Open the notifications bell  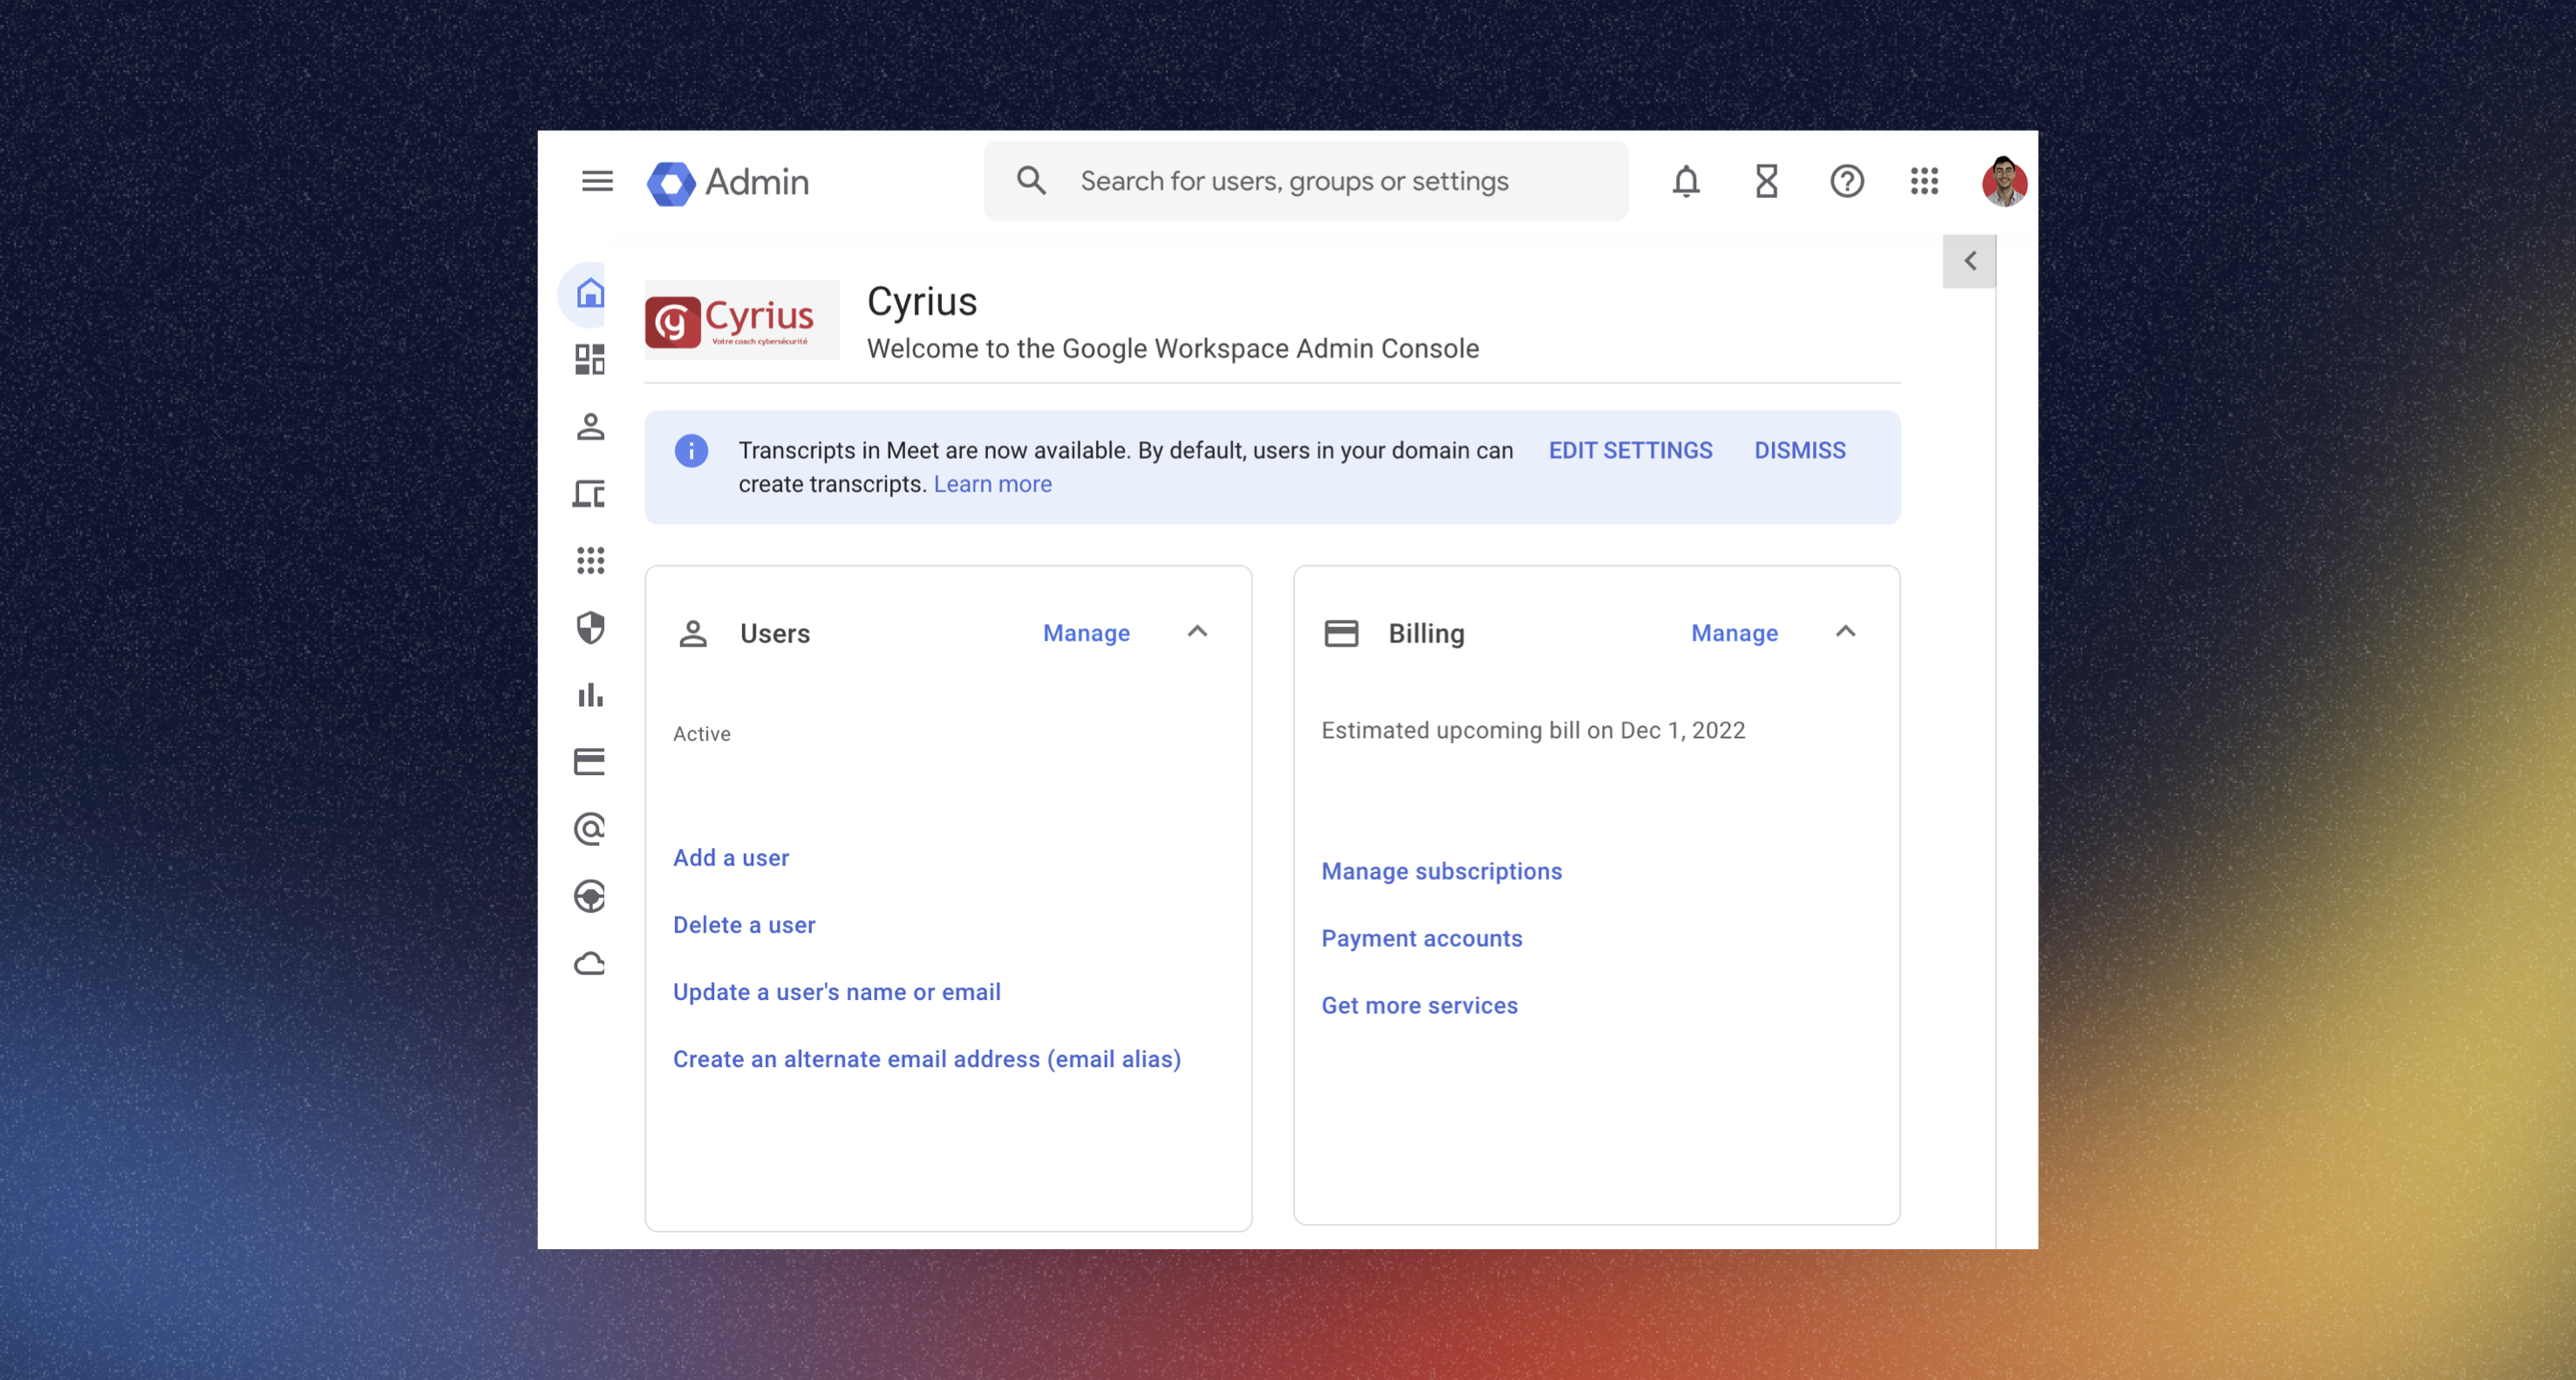1686,182
